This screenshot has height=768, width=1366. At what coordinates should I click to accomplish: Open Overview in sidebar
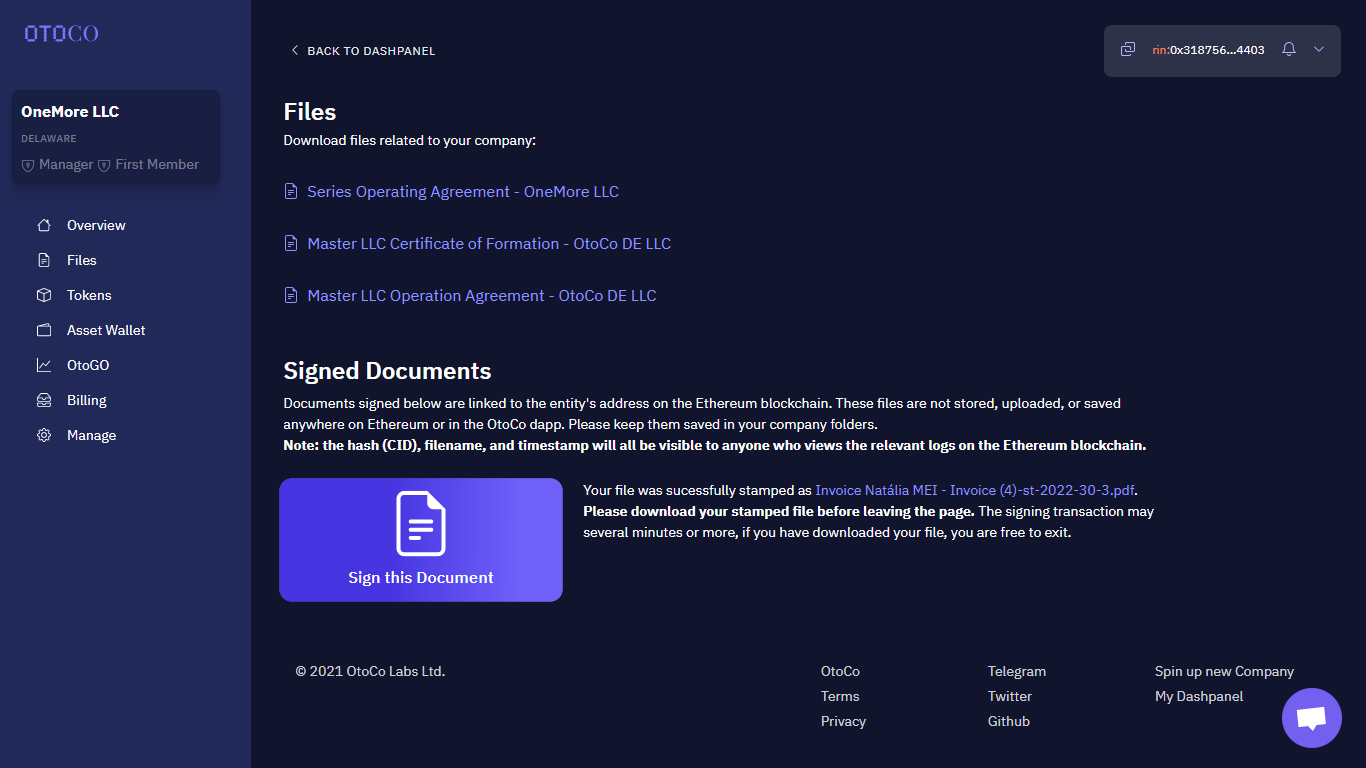click(x=96, y=225)
